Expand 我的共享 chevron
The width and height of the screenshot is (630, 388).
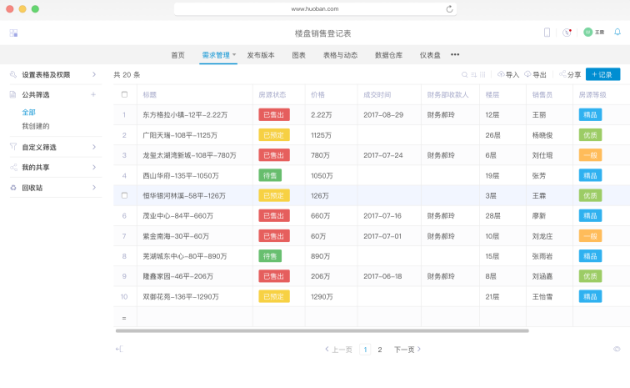94,167
